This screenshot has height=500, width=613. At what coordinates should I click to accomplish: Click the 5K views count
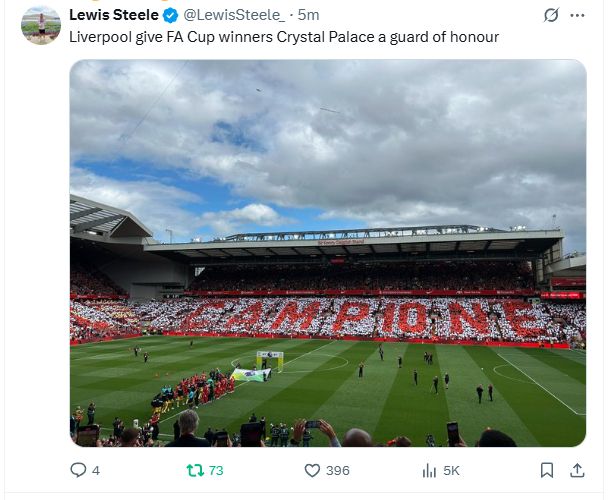(451, 470)
